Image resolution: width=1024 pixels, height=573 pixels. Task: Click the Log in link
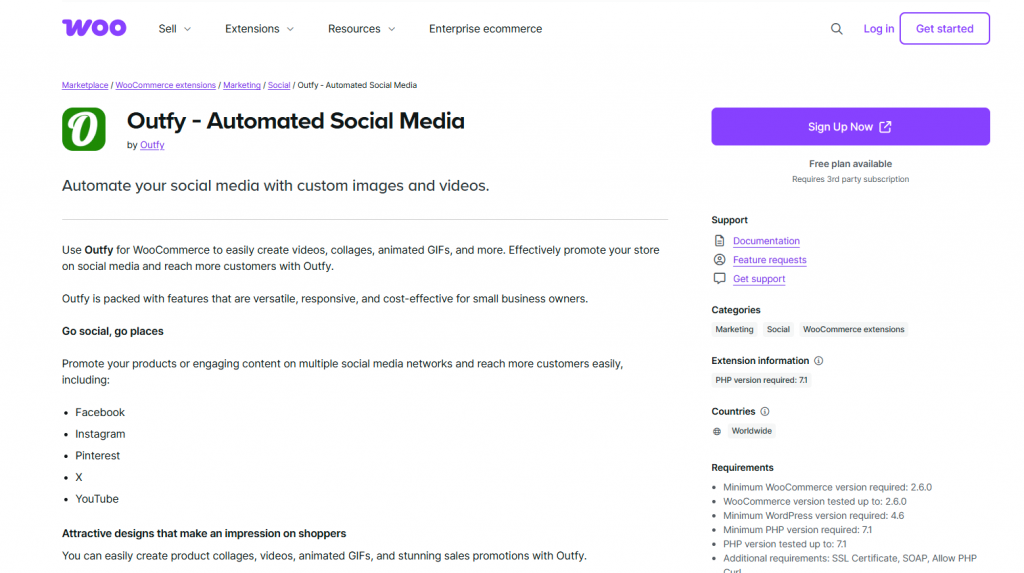(x=878, y=29)
